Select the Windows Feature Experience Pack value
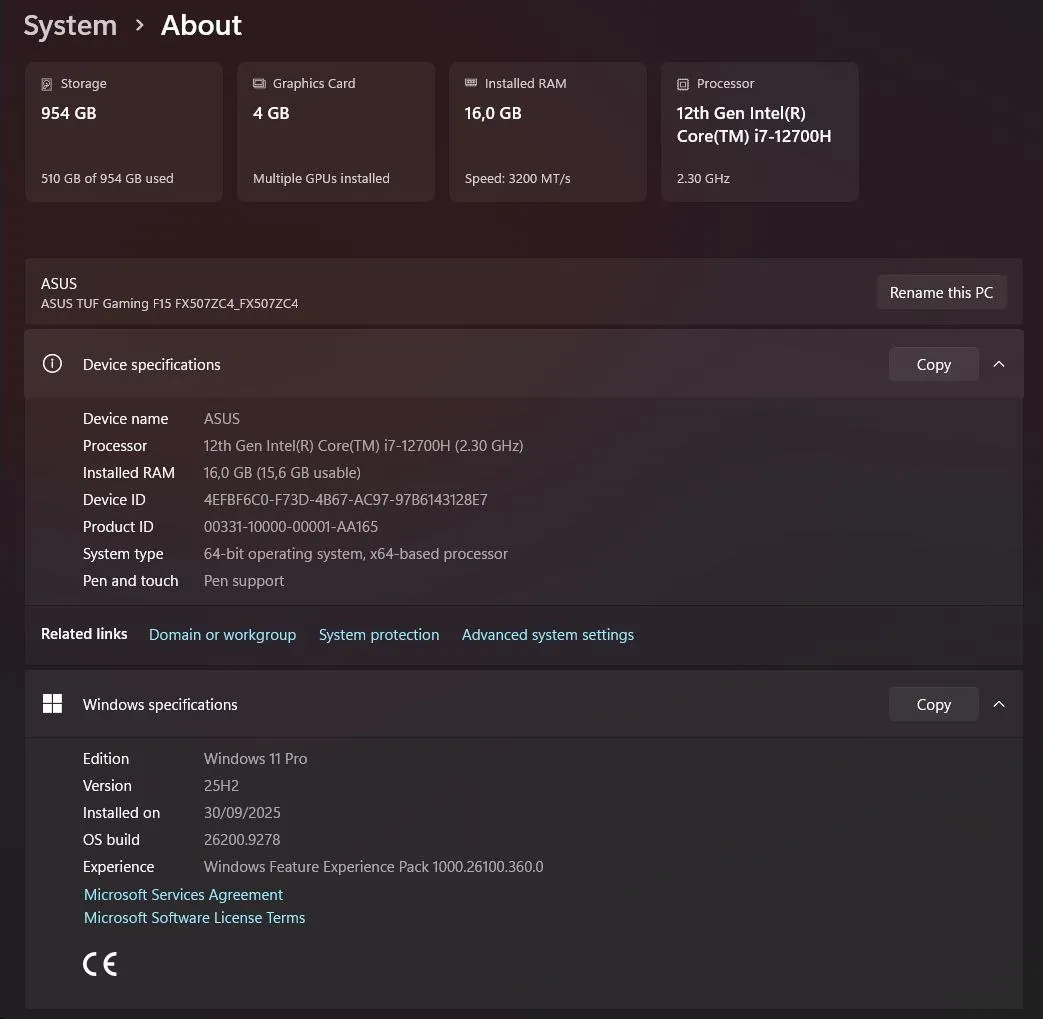The height and width of the screenshot is (1019, 1043). point(373,867)
